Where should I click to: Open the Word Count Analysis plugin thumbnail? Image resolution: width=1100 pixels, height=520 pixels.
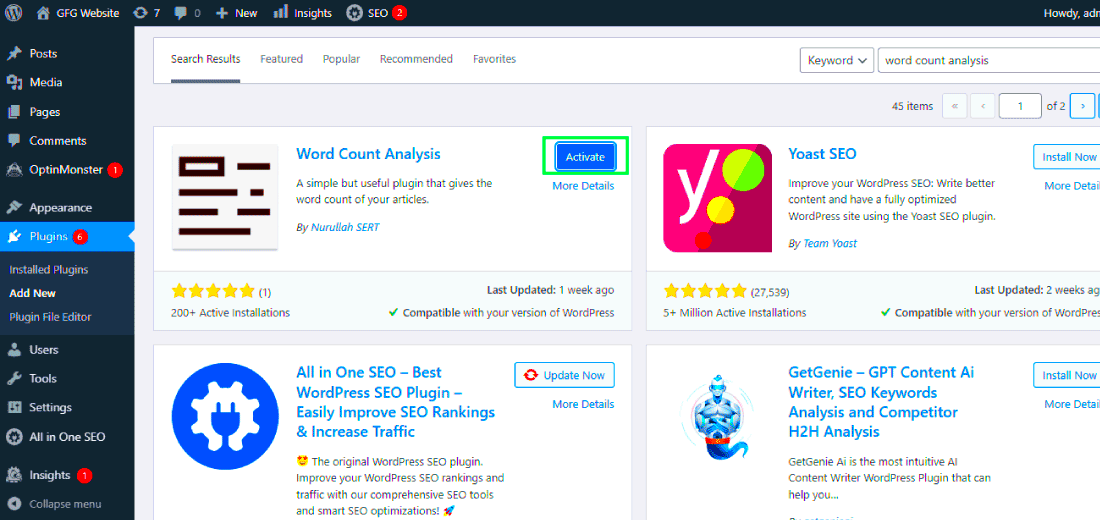pos(224,196)
